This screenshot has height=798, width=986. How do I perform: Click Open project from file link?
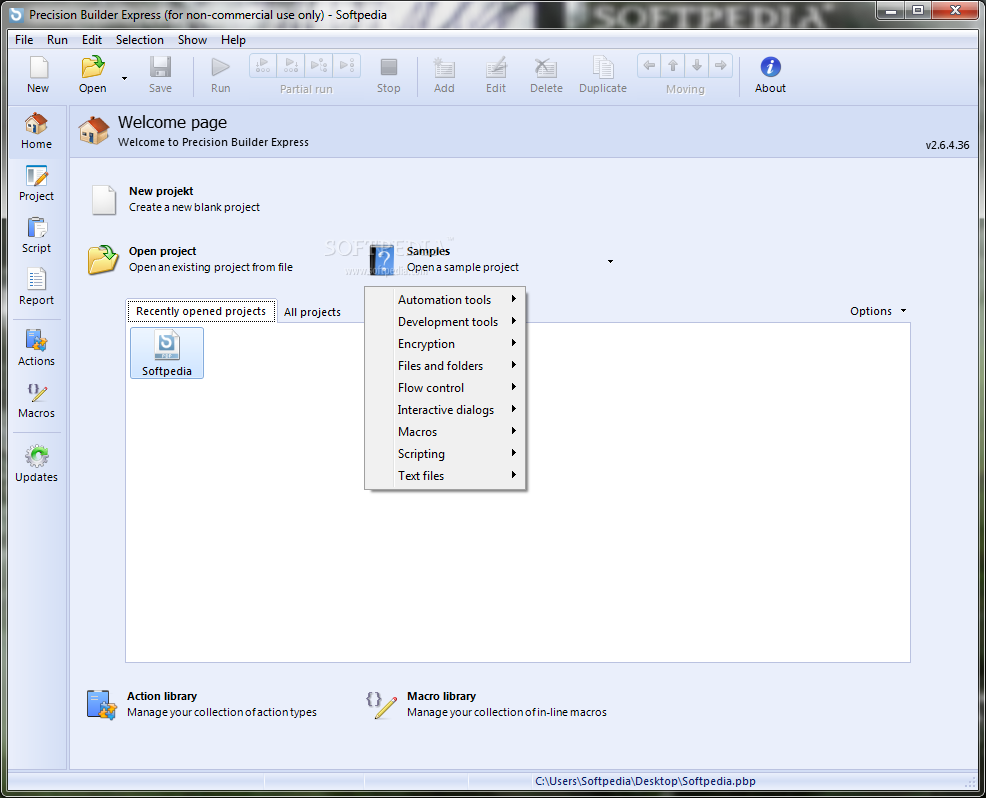(x=191, y=259)
